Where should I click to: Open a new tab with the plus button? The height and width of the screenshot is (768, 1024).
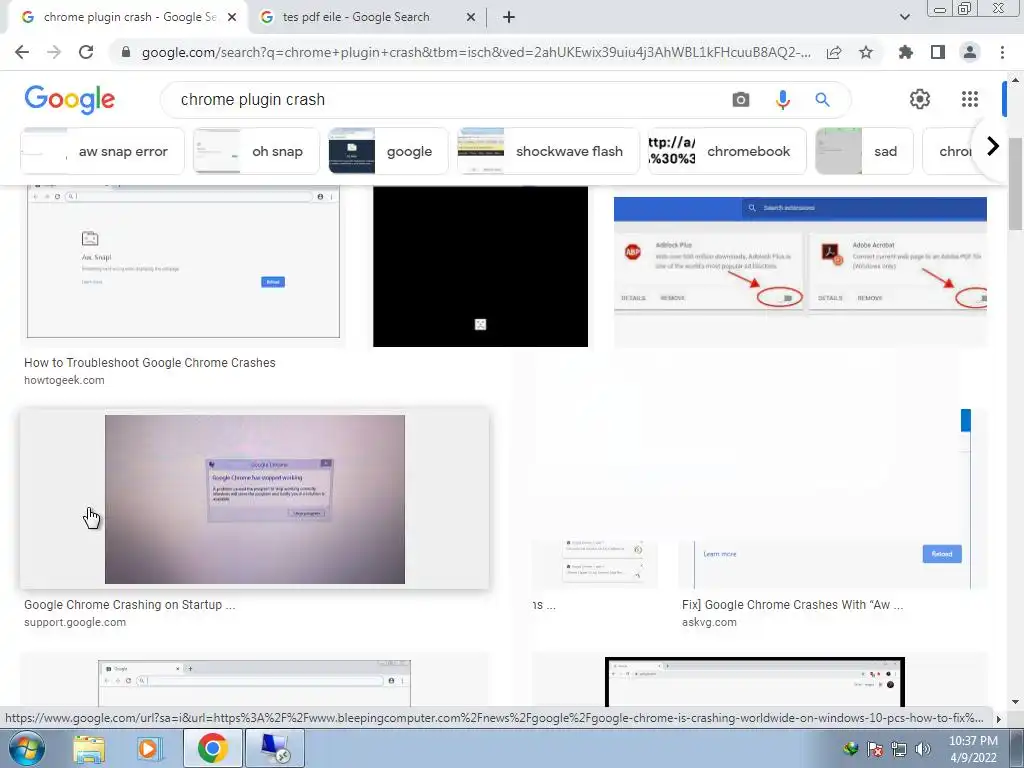pyautogui.click(x=509, y=18)
